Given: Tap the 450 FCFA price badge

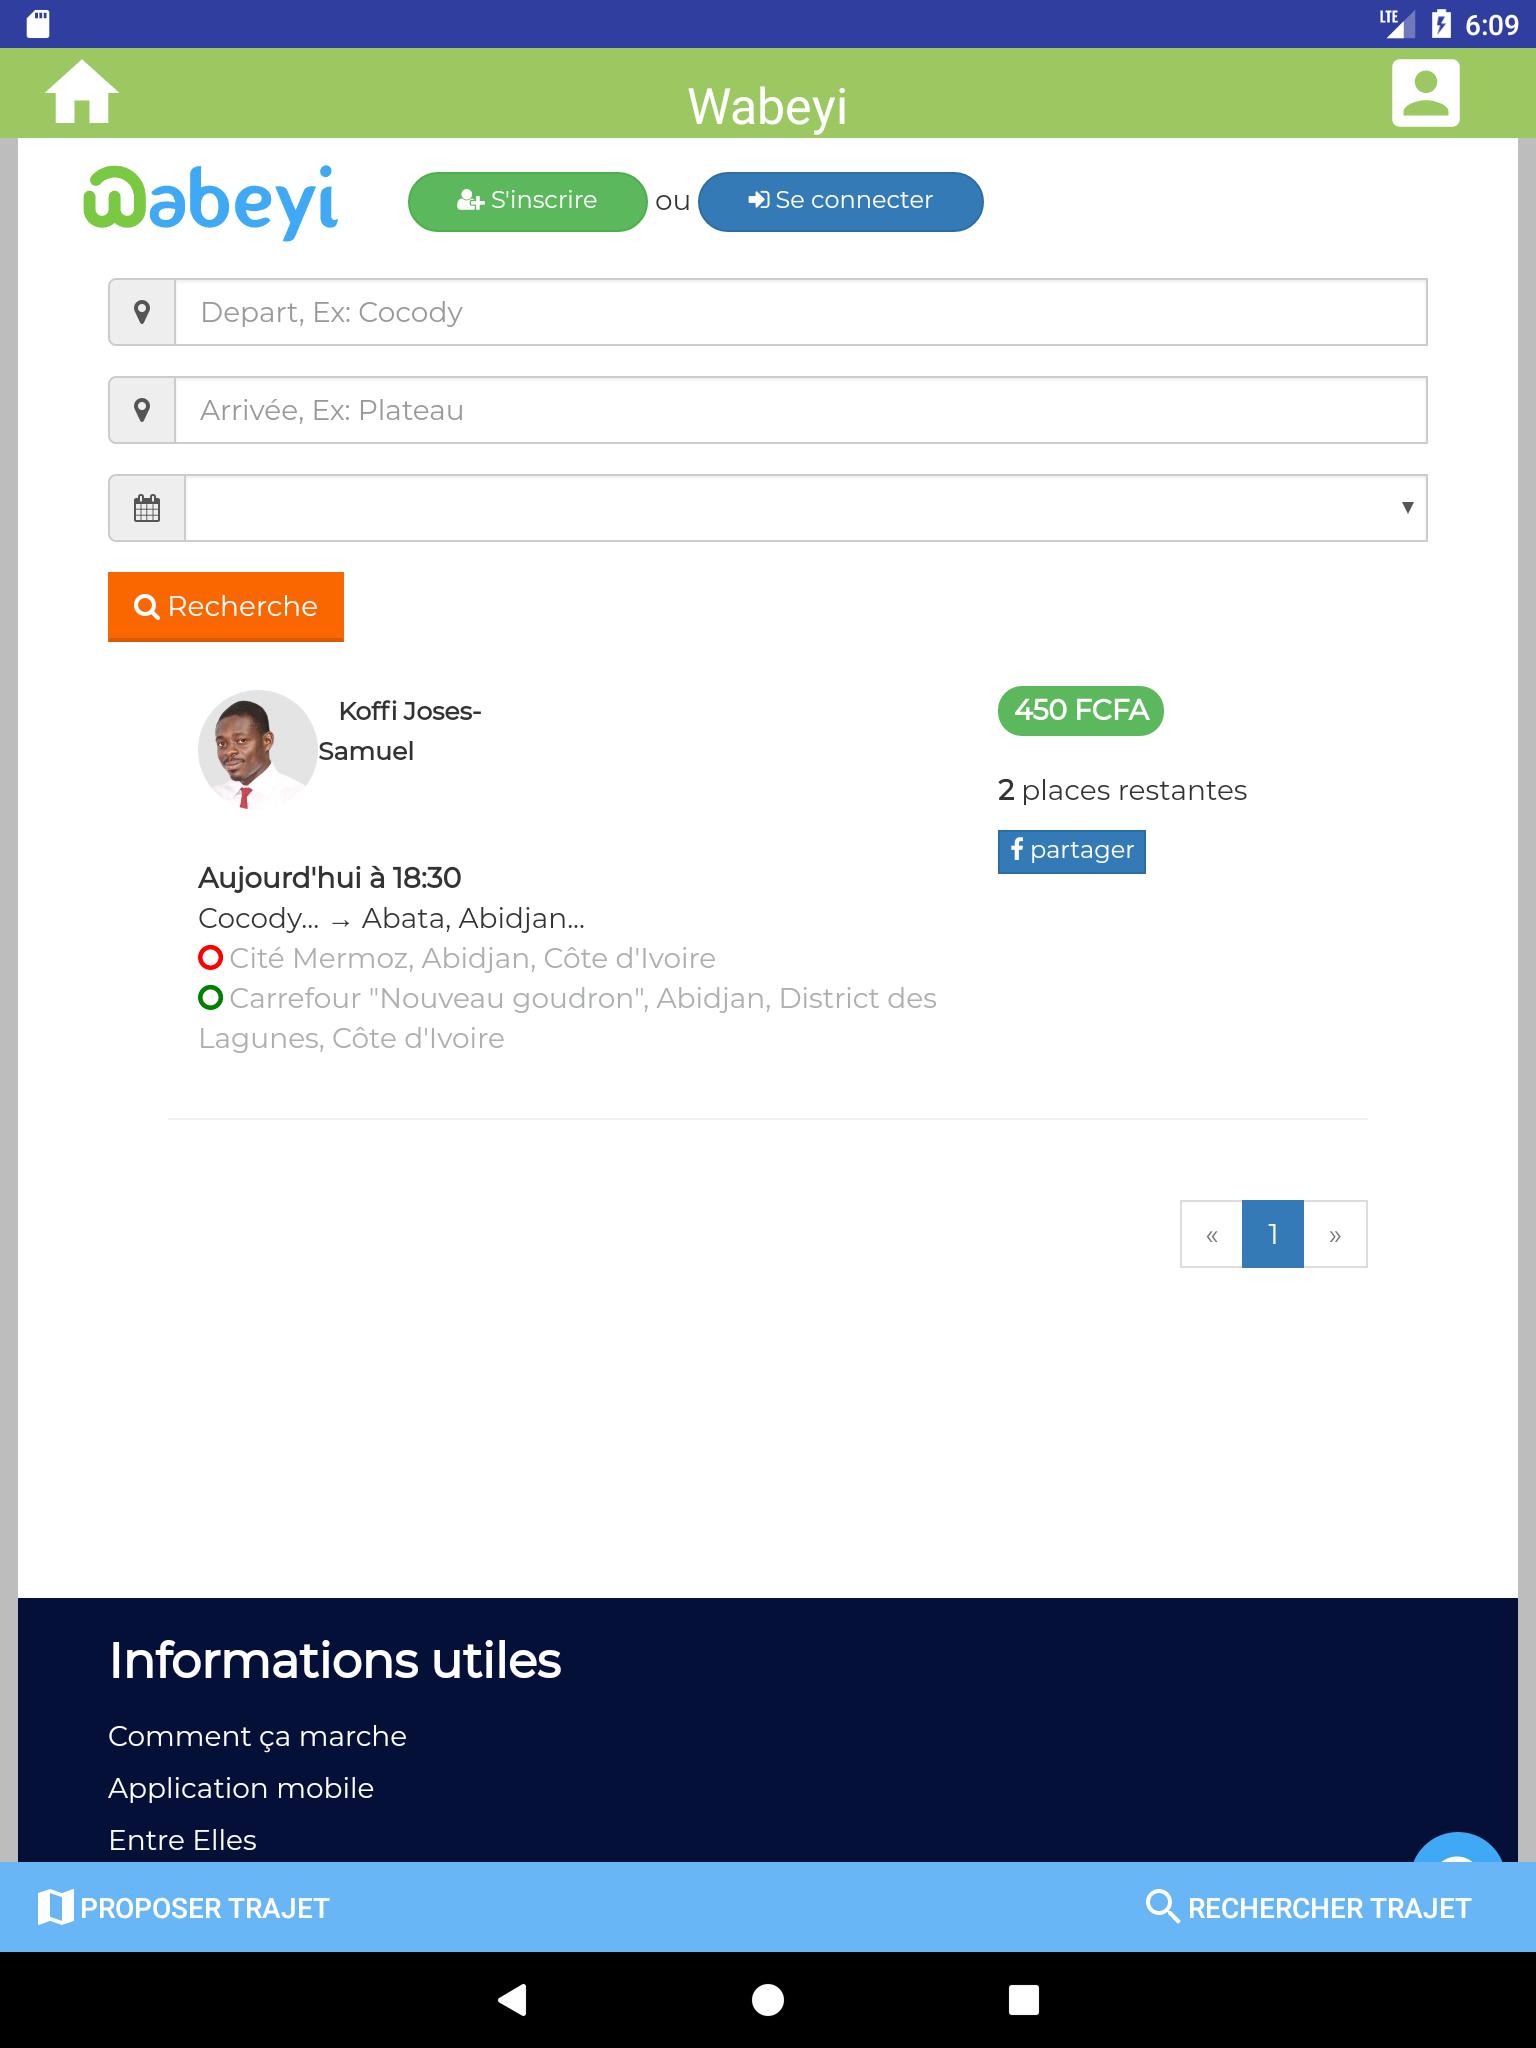Looking at the screenshot, I should [x=1081, y=711].
